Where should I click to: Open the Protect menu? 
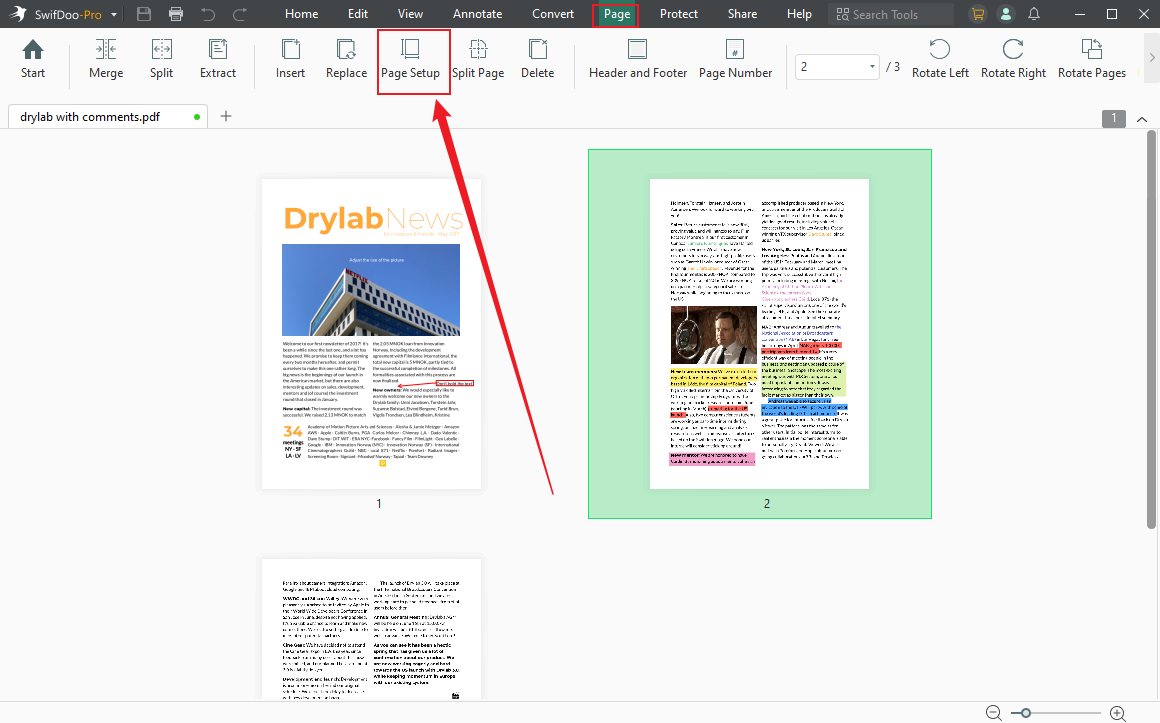[678, 14]
